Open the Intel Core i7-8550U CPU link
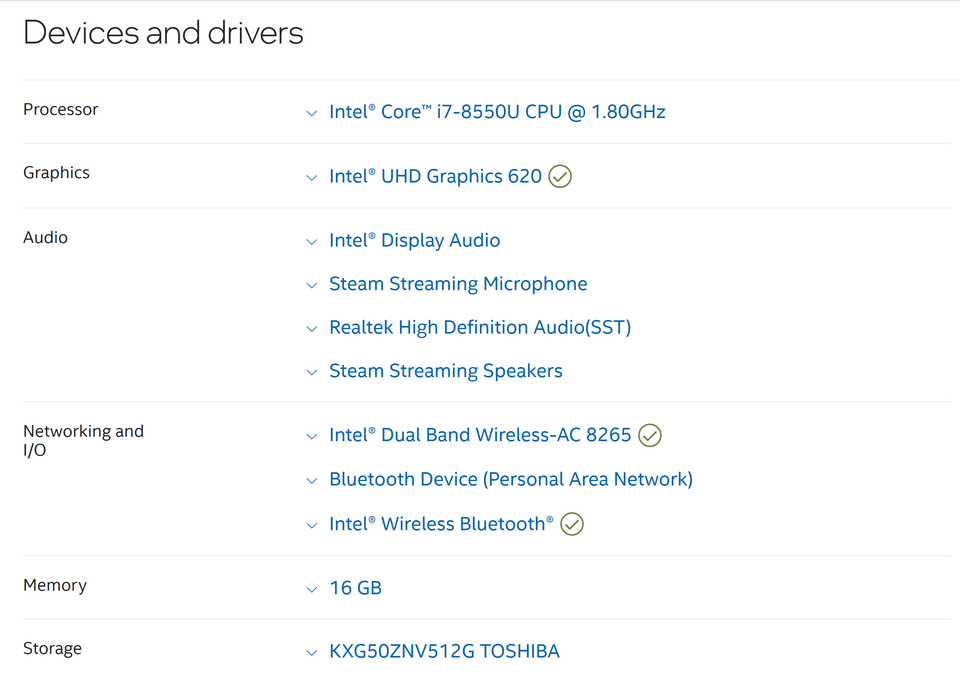The image size is (960, 695). coord(497,112)
